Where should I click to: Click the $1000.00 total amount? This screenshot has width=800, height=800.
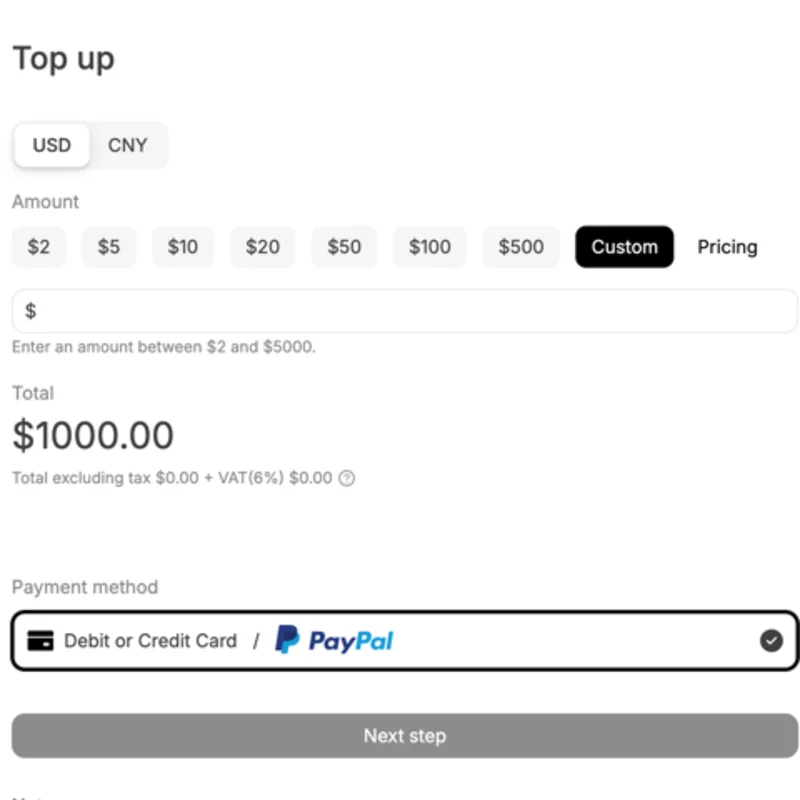pos(93,436)
